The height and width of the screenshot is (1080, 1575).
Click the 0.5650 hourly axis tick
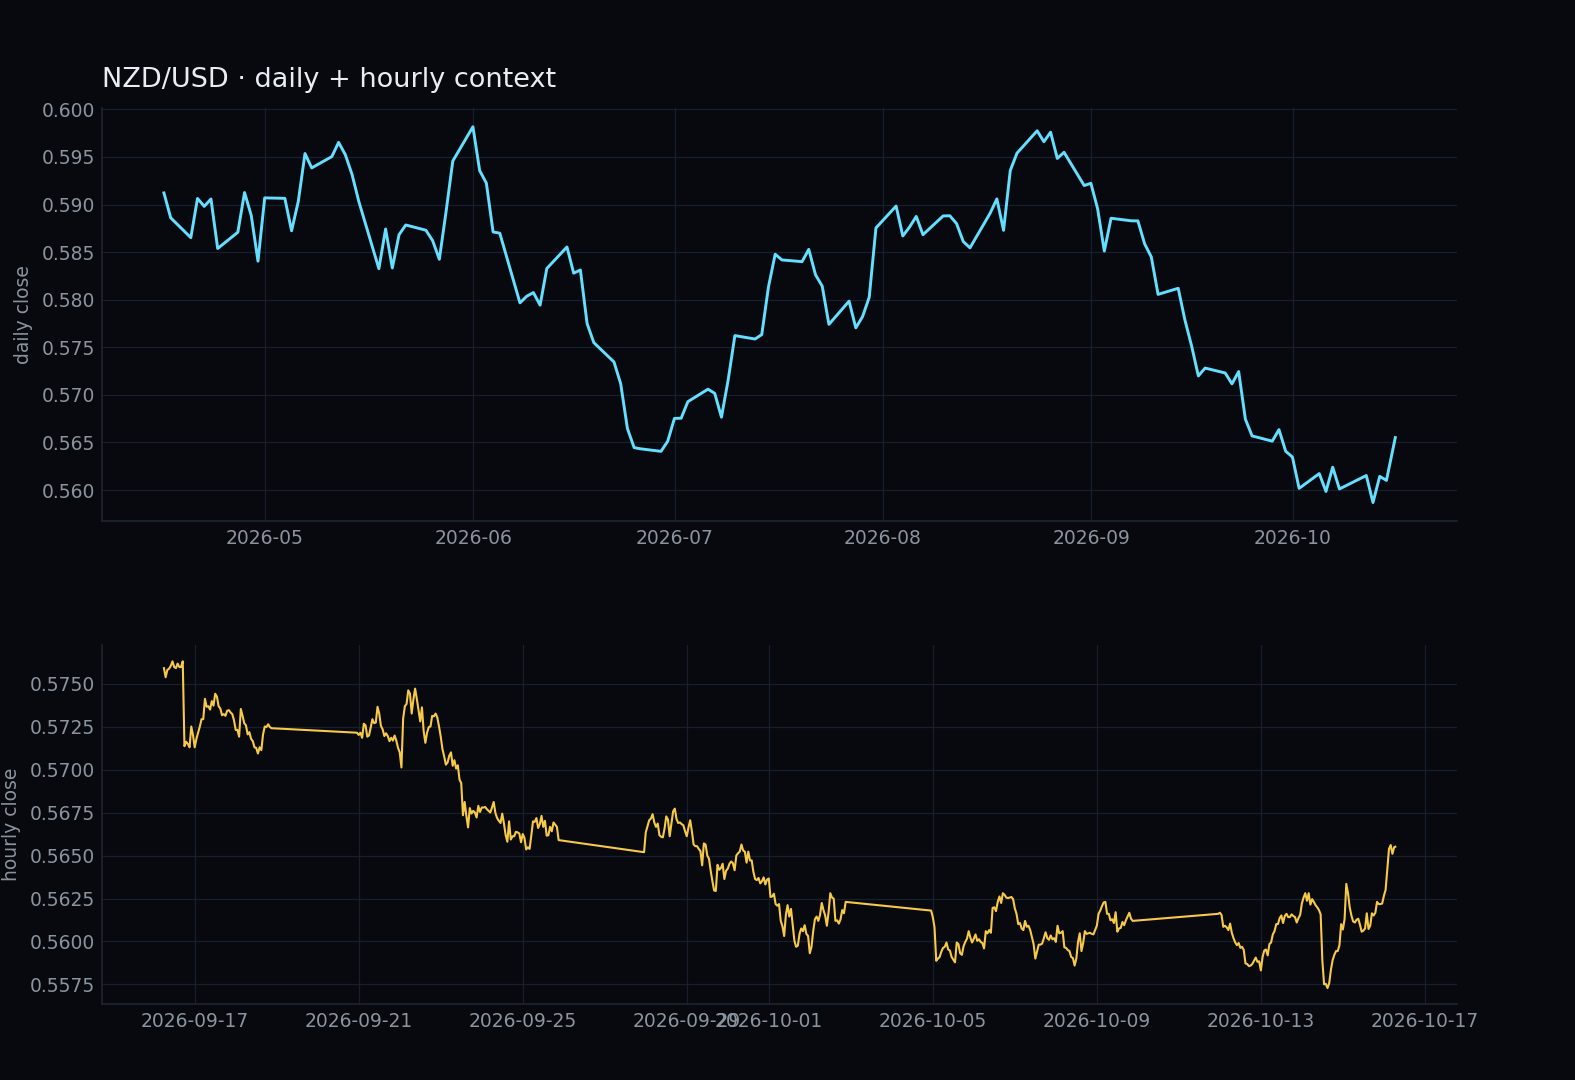click(62, 857)
